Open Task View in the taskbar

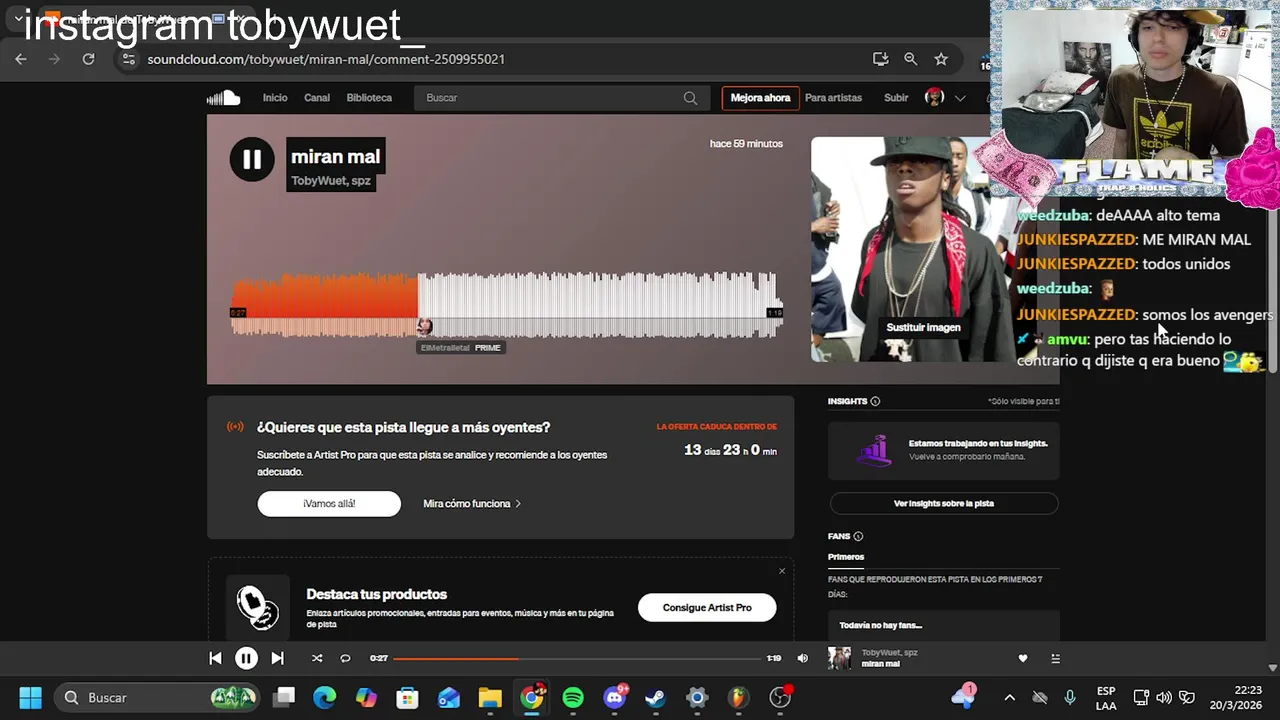[284, 697]
